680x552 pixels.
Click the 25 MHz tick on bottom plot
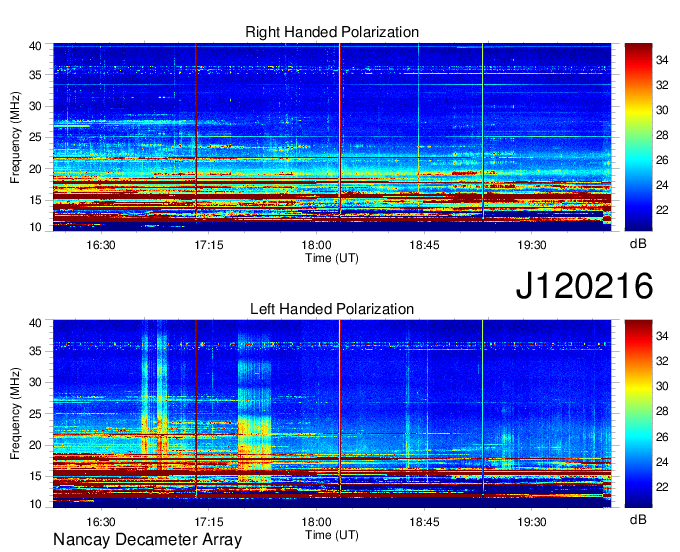point(35,414)
